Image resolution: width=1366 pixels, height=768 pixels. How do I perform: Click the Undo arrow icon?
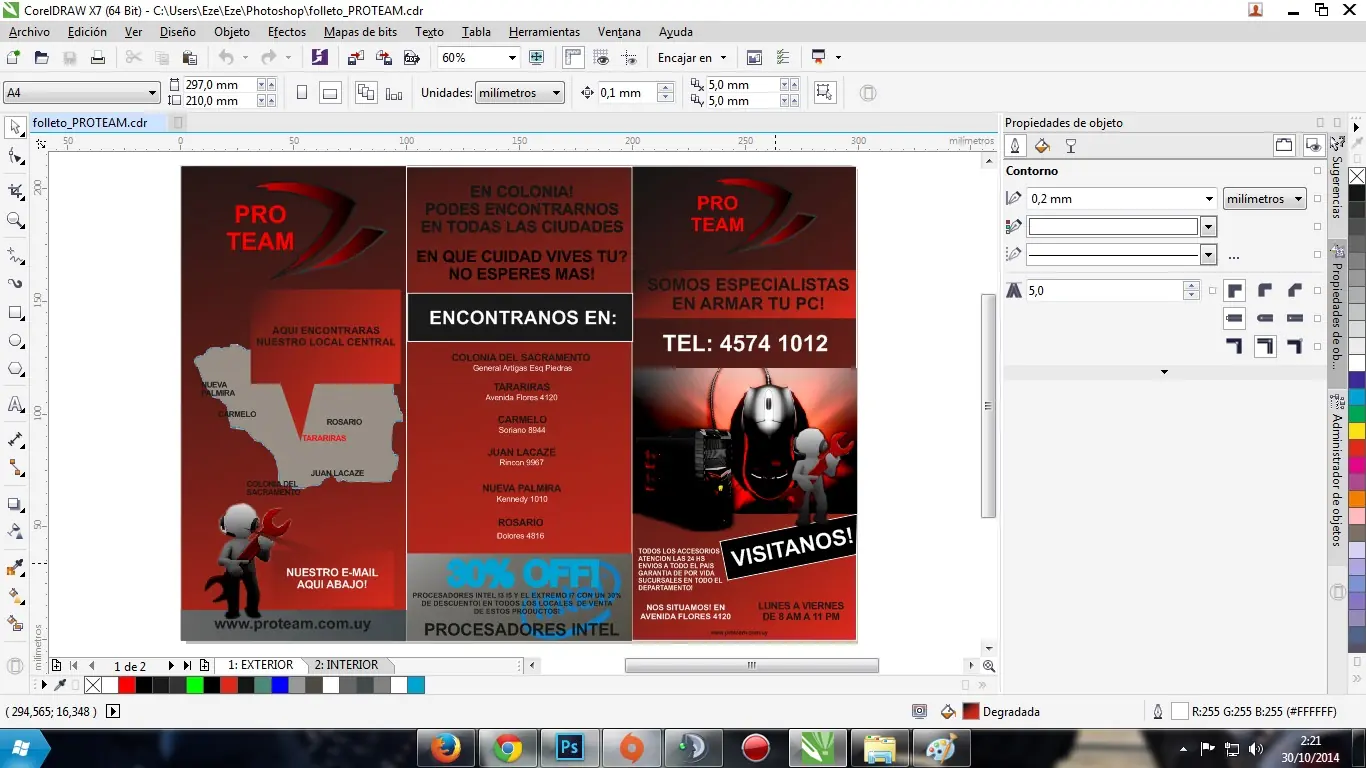point(225,58)
